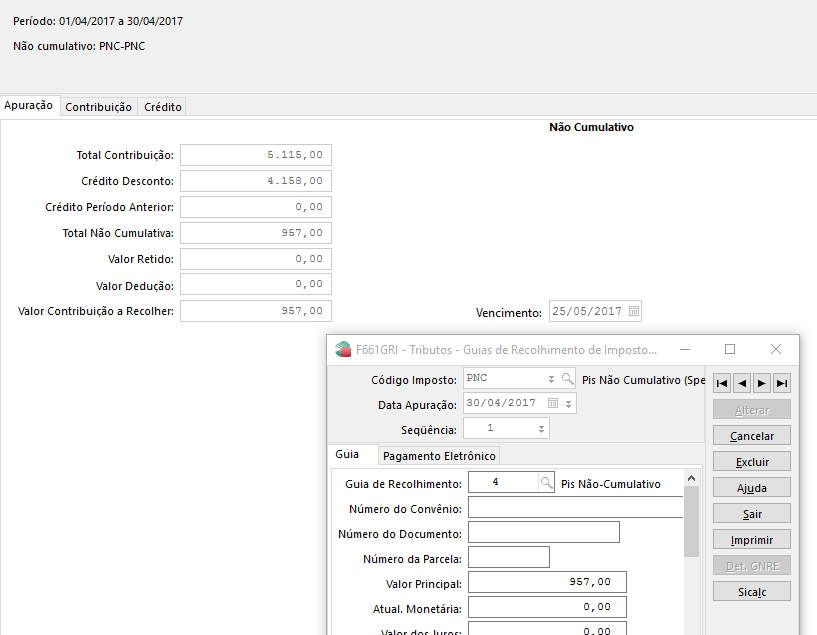Click Atual. Monetária field

[547, 607]
